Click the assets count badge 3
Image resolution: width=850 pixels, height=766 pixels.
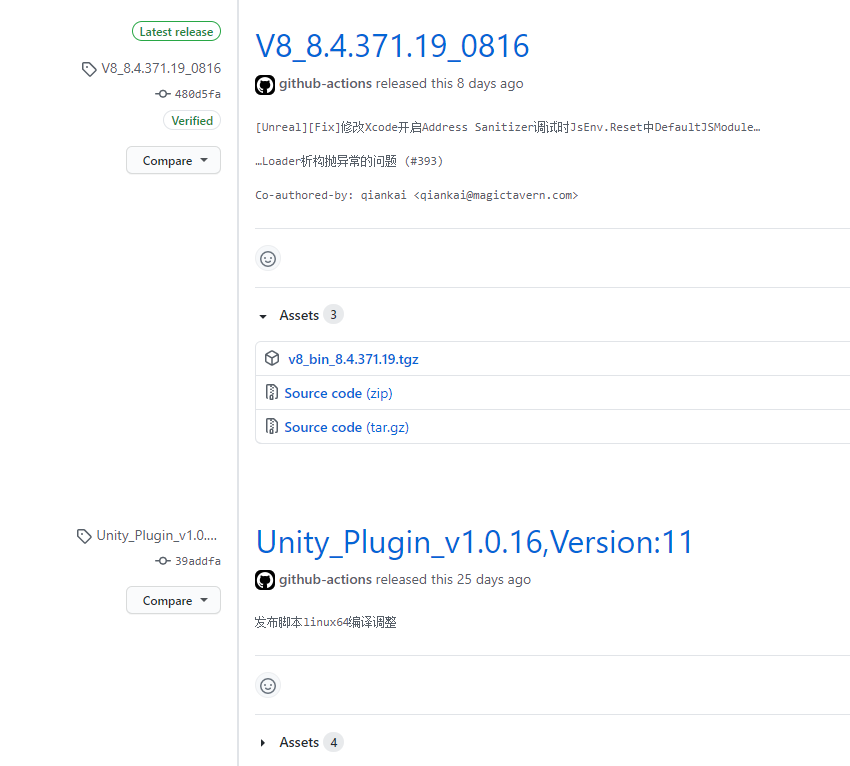[x=333, y=314]
